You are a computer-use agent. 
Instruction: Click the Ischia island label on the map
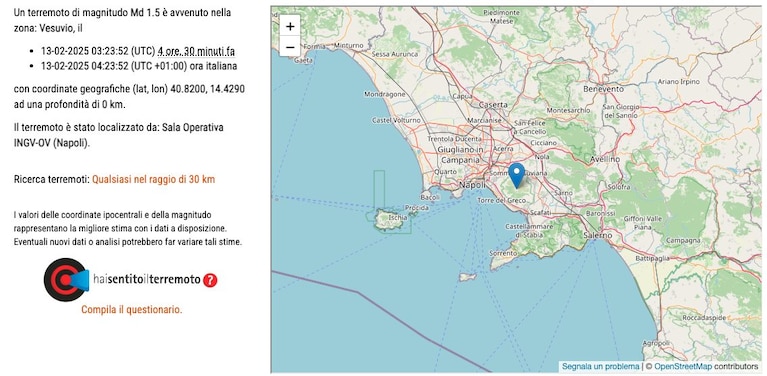coord(397,218)
